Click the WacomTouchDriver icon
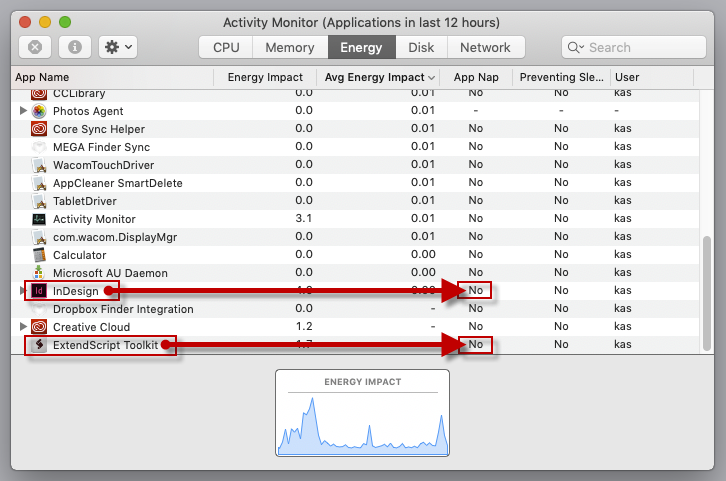726x481 pixels. pos(39,165)
